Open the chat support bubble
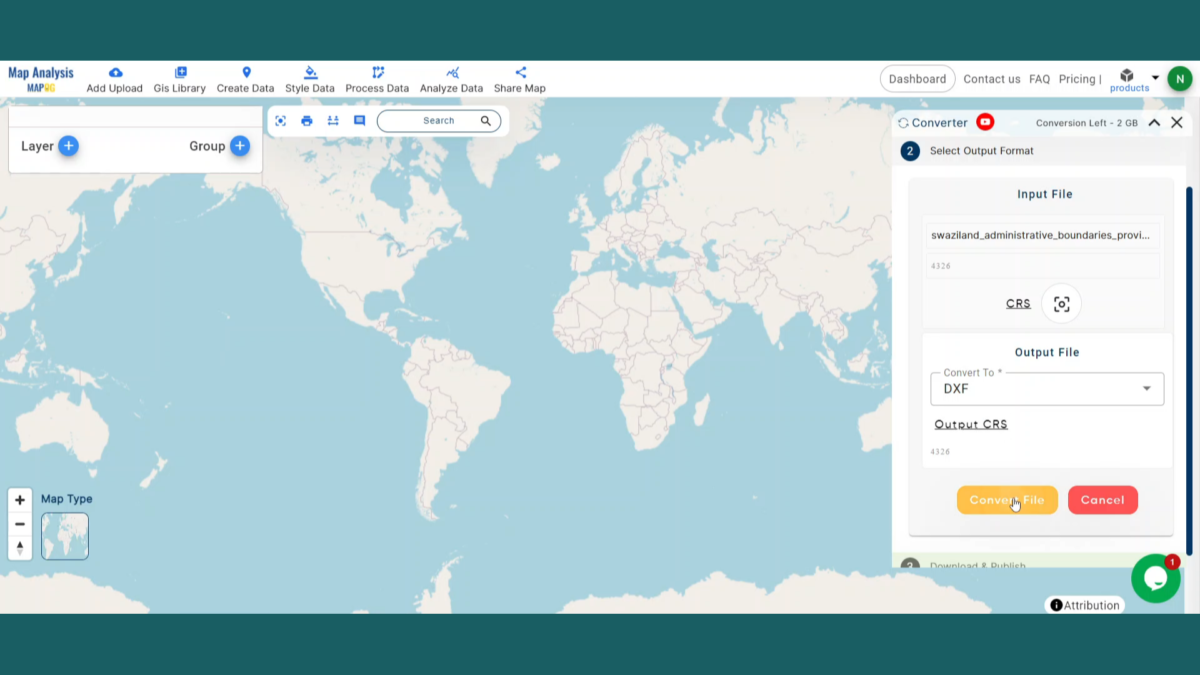Viewport: 1200px width, 675px height. pyautogui.click(x=1156, y=577)
